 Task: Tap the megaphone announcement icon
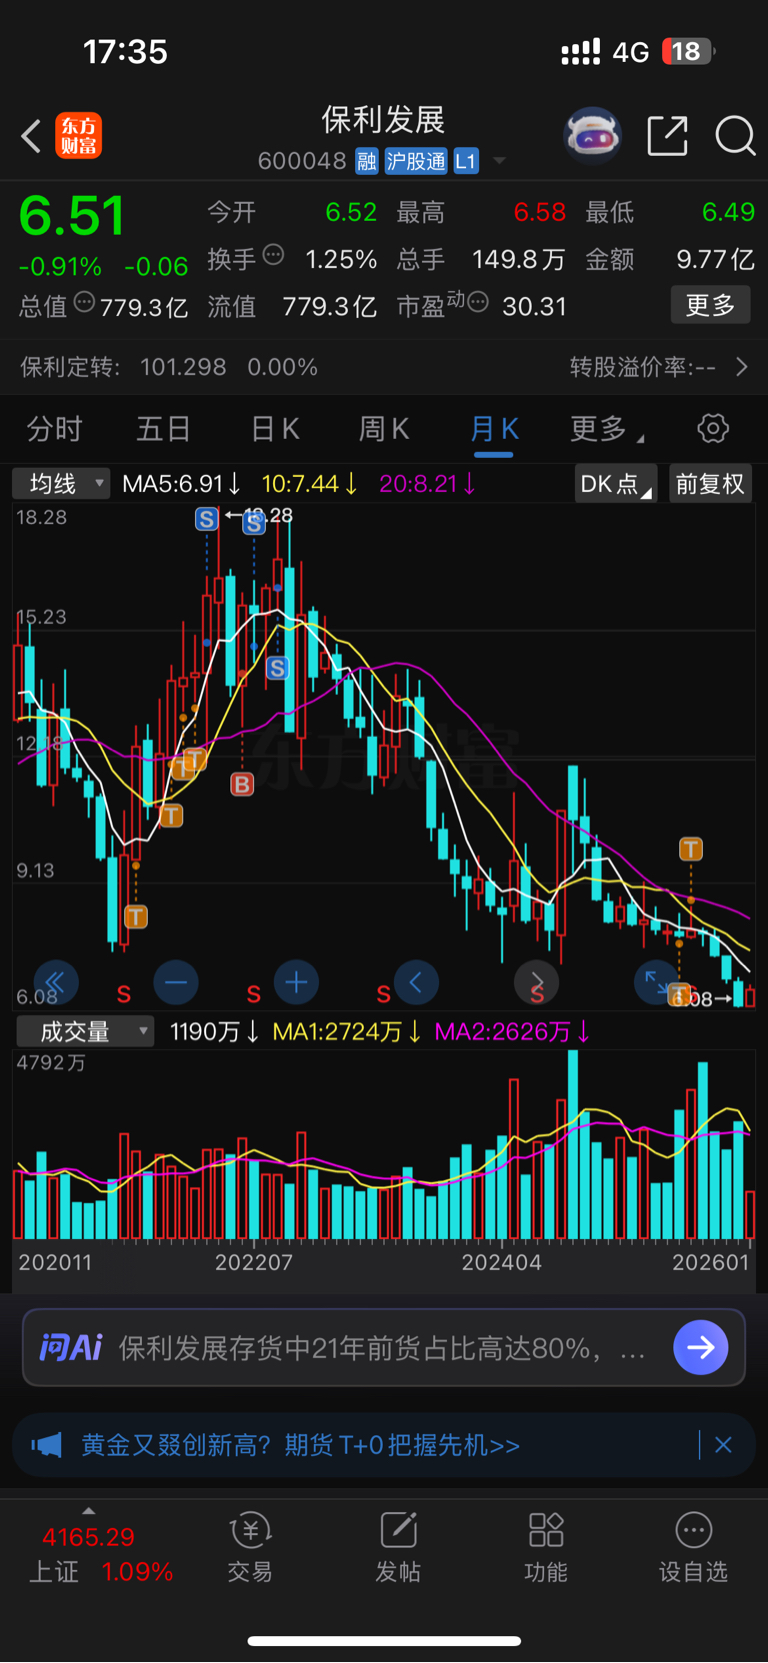(x=47, y=1445)
